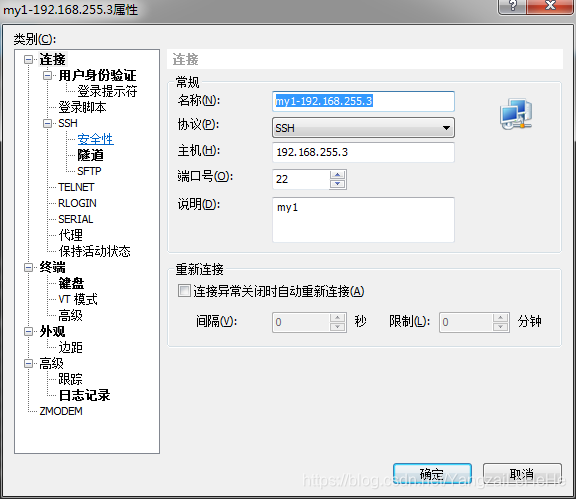Click the 限制 limit minutes field

coord(466,322)
